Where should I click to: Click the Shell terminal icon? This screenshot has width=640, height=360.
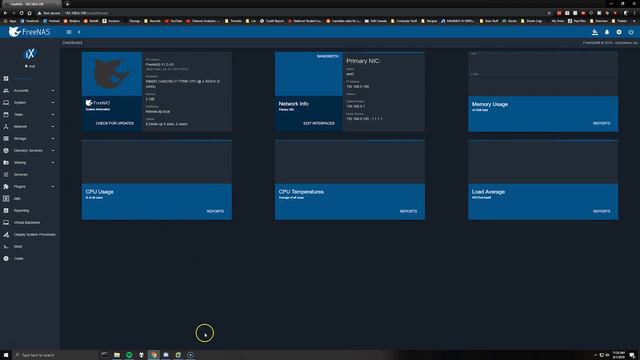6,247
